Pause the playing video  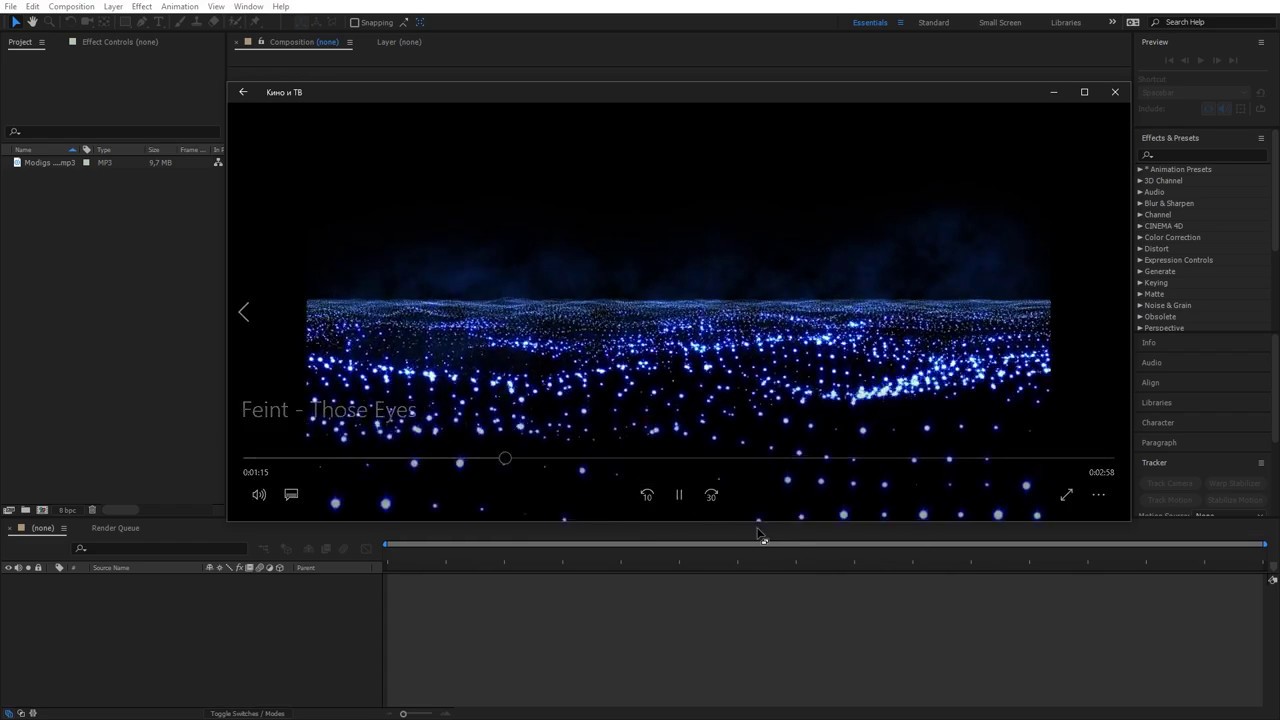679,495
